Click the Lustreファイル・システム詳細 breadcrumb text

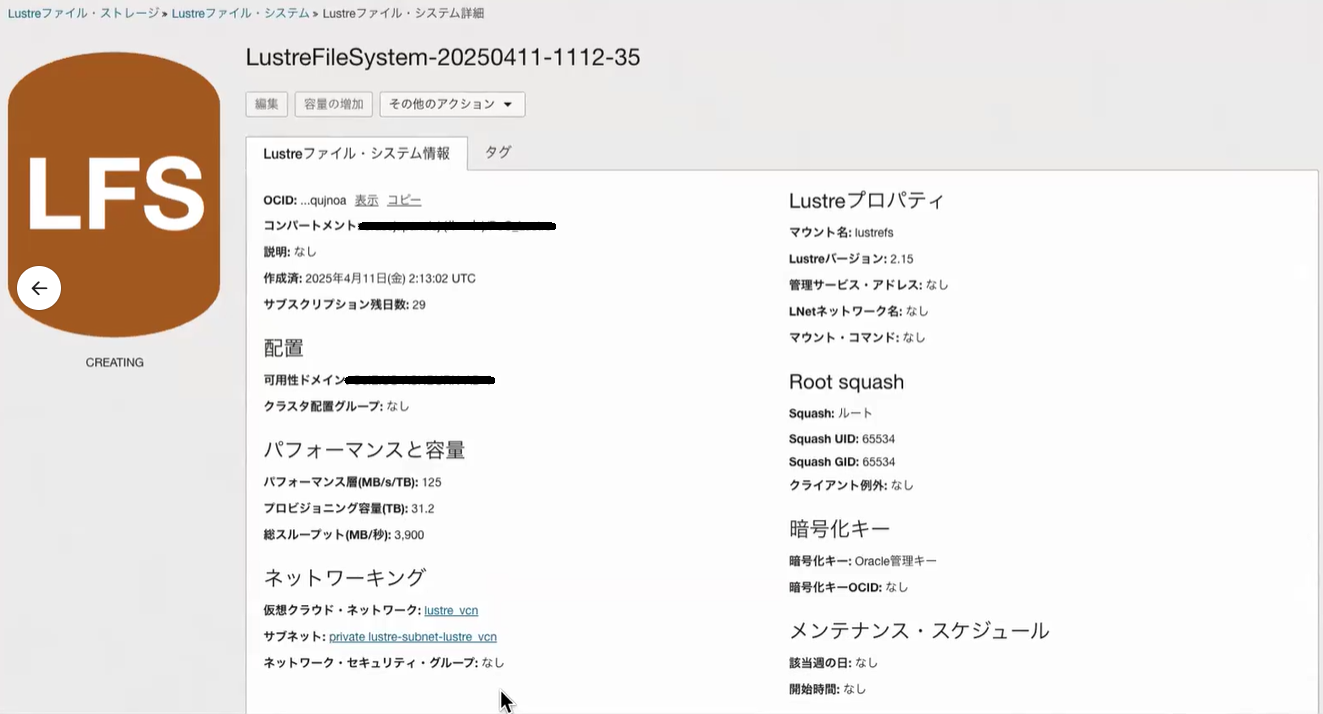pyautogui.click(x=404, y=14)
